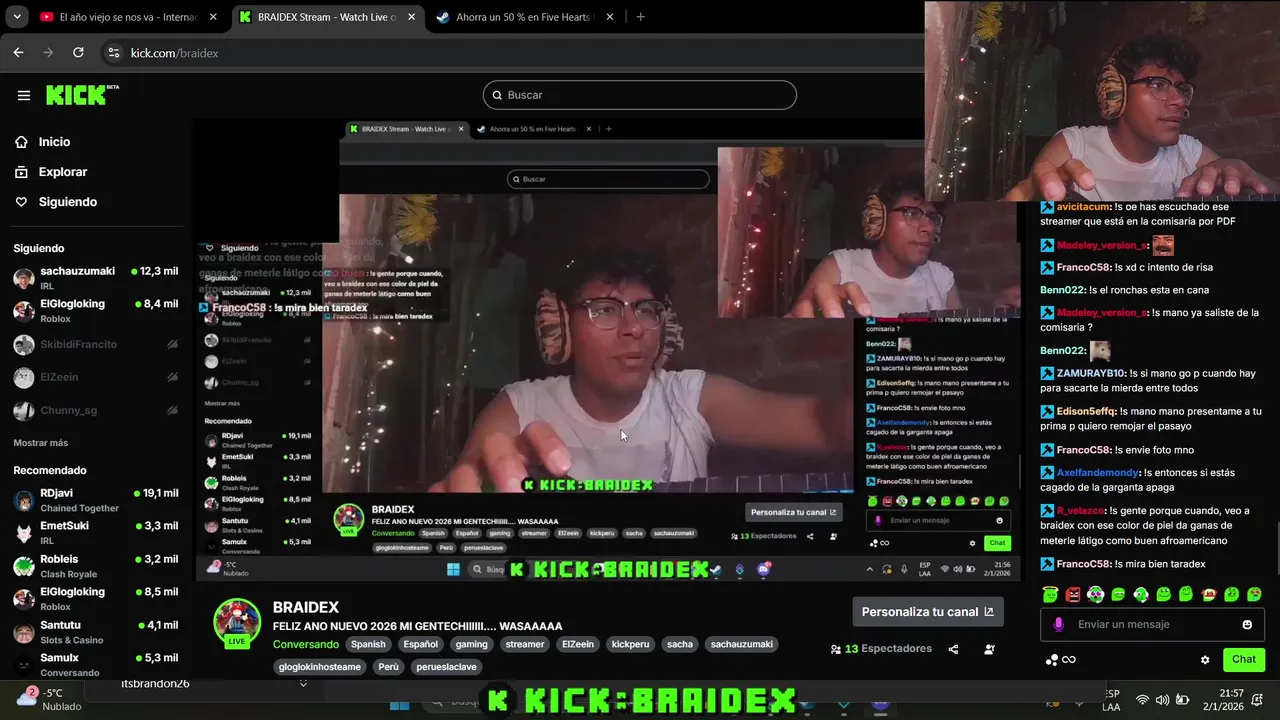Open the volume speaker tray icon
The image size is (1280, 720).
1163,700
